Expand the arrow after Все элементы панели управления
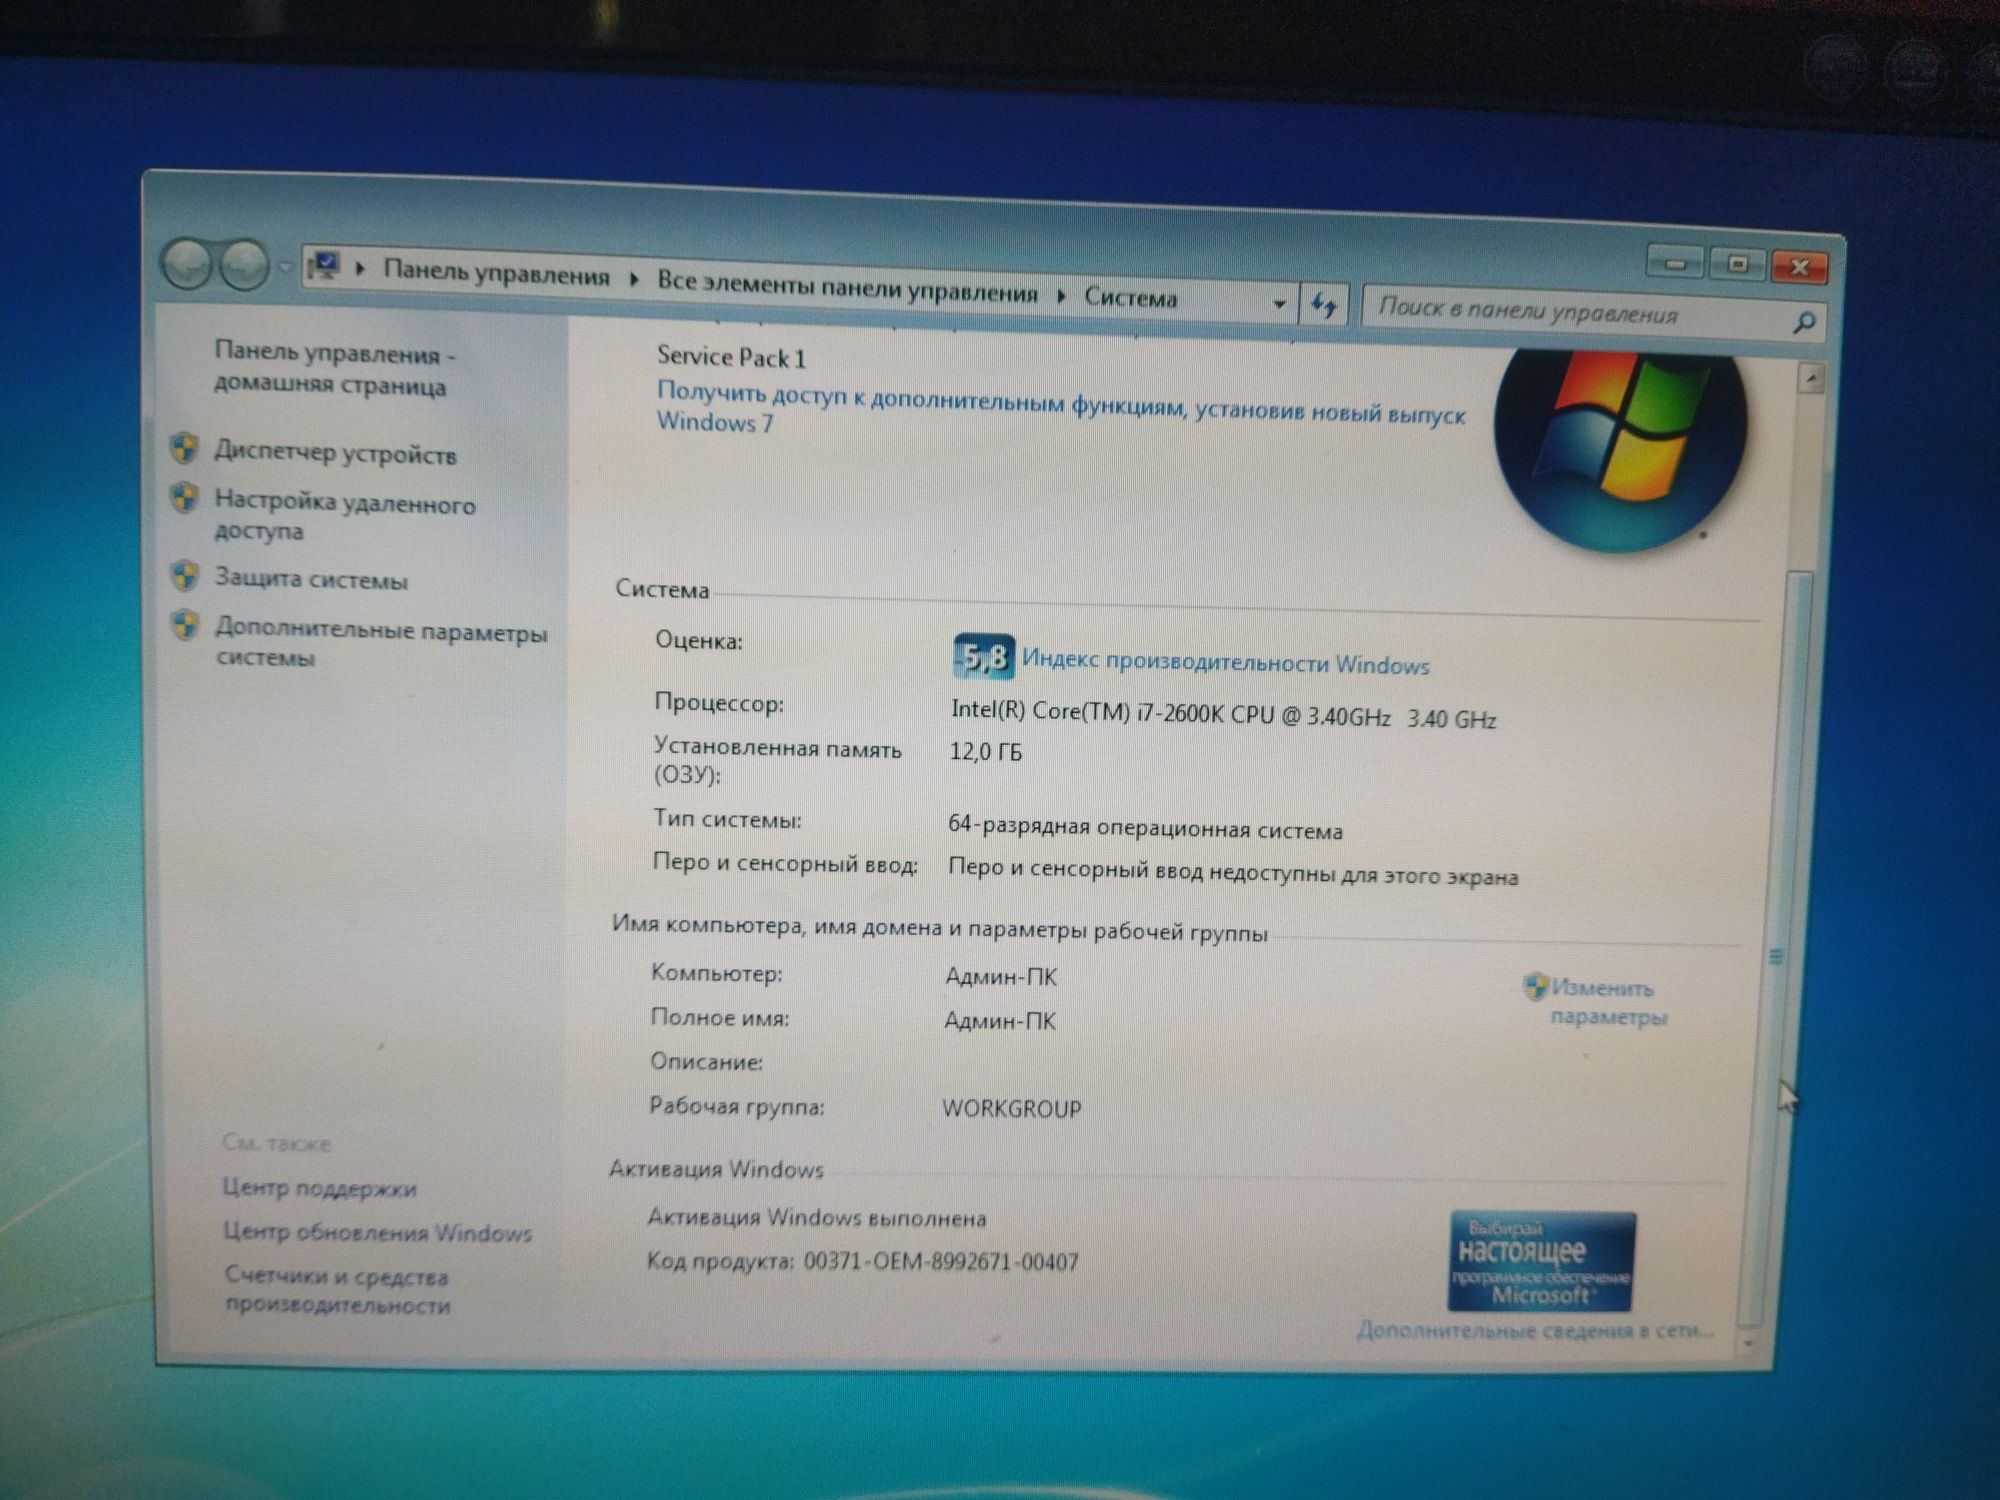This screenshot has height=1500, width=2000. pos(1061,296)
